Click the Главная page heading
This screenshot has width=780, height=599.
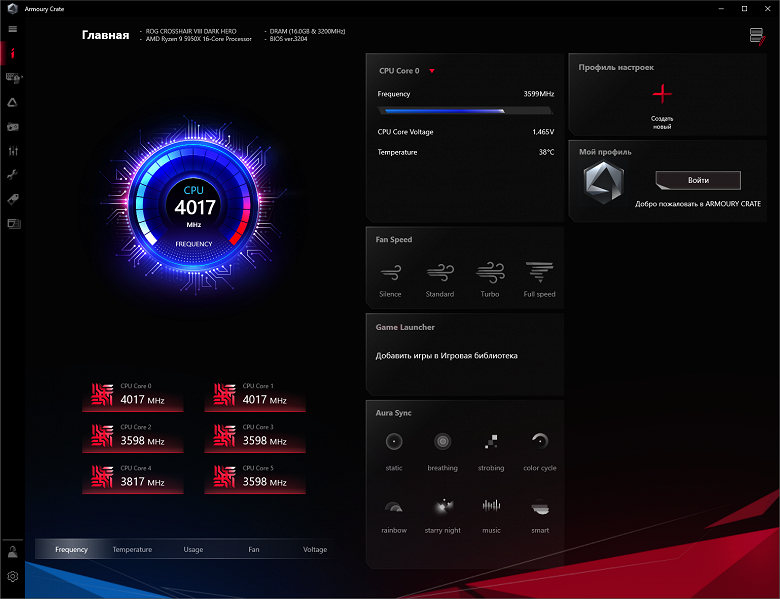pos(105,35)
